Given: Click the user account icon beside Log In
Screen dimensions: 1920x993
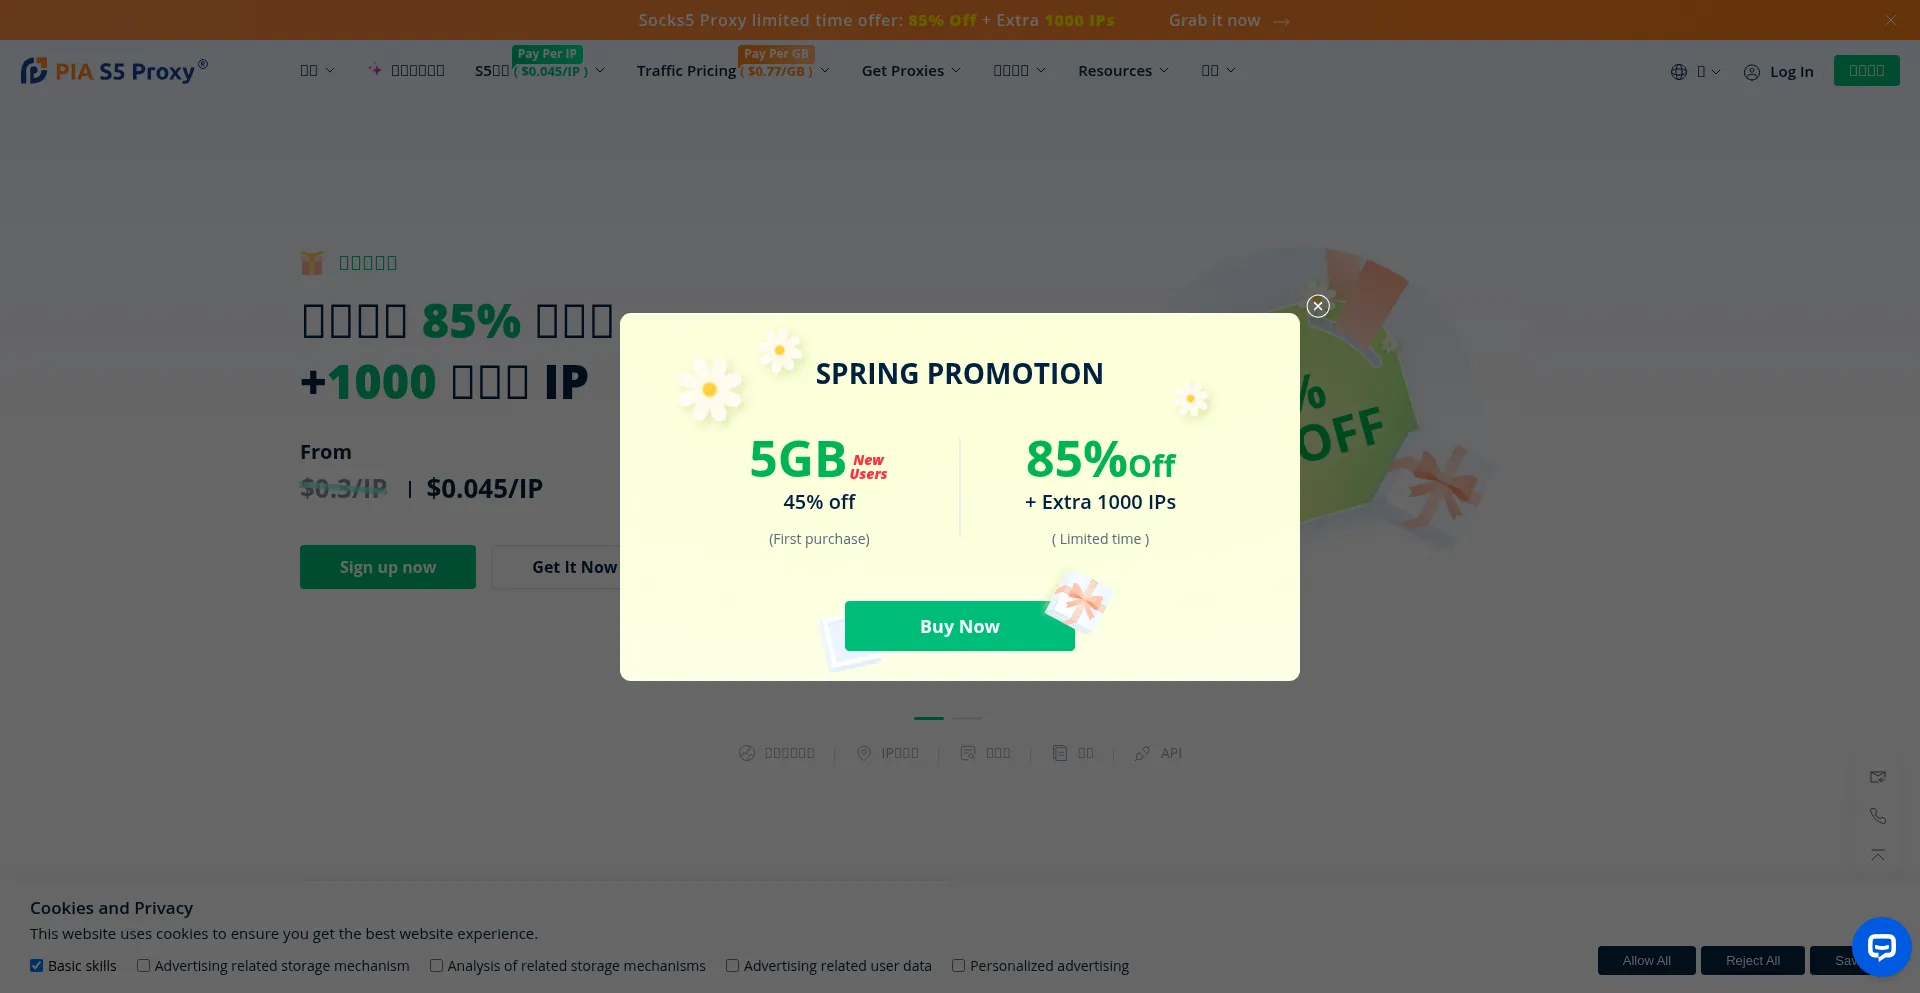Looking at the screenshot, I should pos(1752,72).
